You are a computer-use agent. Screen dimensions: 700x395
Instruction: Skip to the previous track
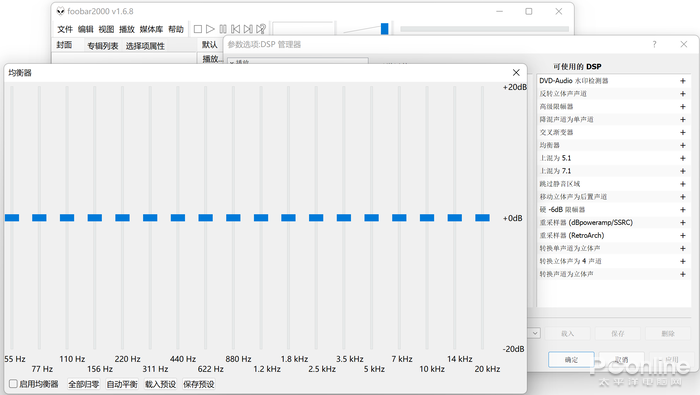tap(236, 29)
